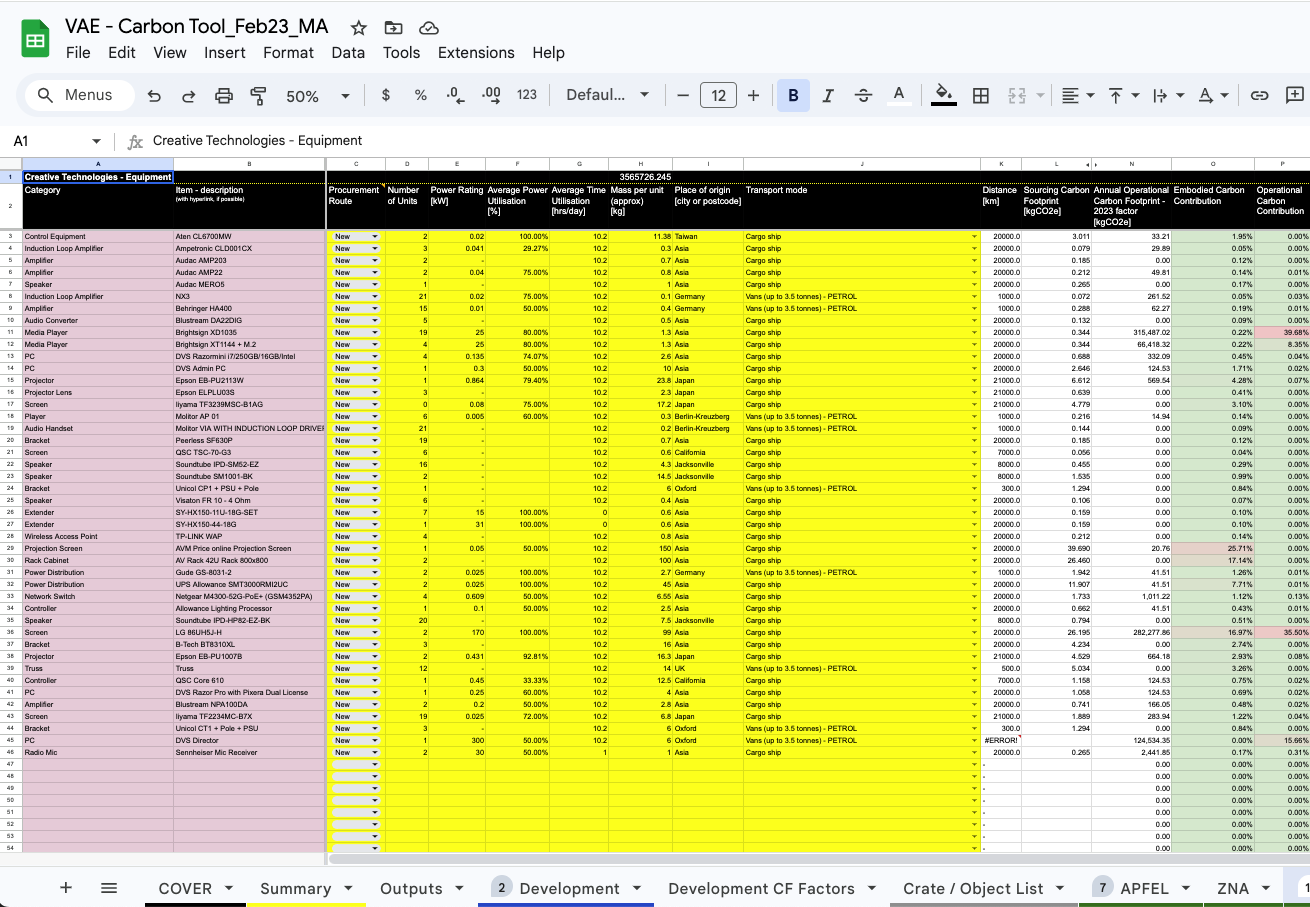This screenshot has height=907, width=1310.
Task: Open procurement route dropdown for Aten CL6700MW
Action: 375,237
